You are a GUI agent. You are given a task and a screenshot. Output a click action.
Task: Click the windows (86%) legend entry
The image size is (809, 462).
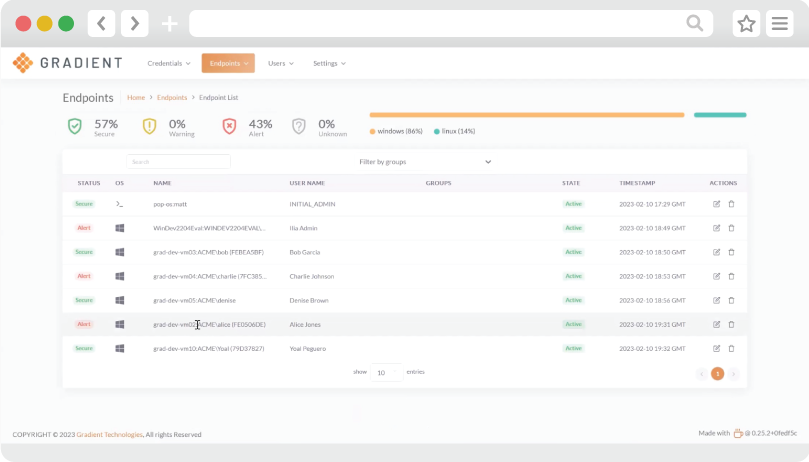point(396,131)
